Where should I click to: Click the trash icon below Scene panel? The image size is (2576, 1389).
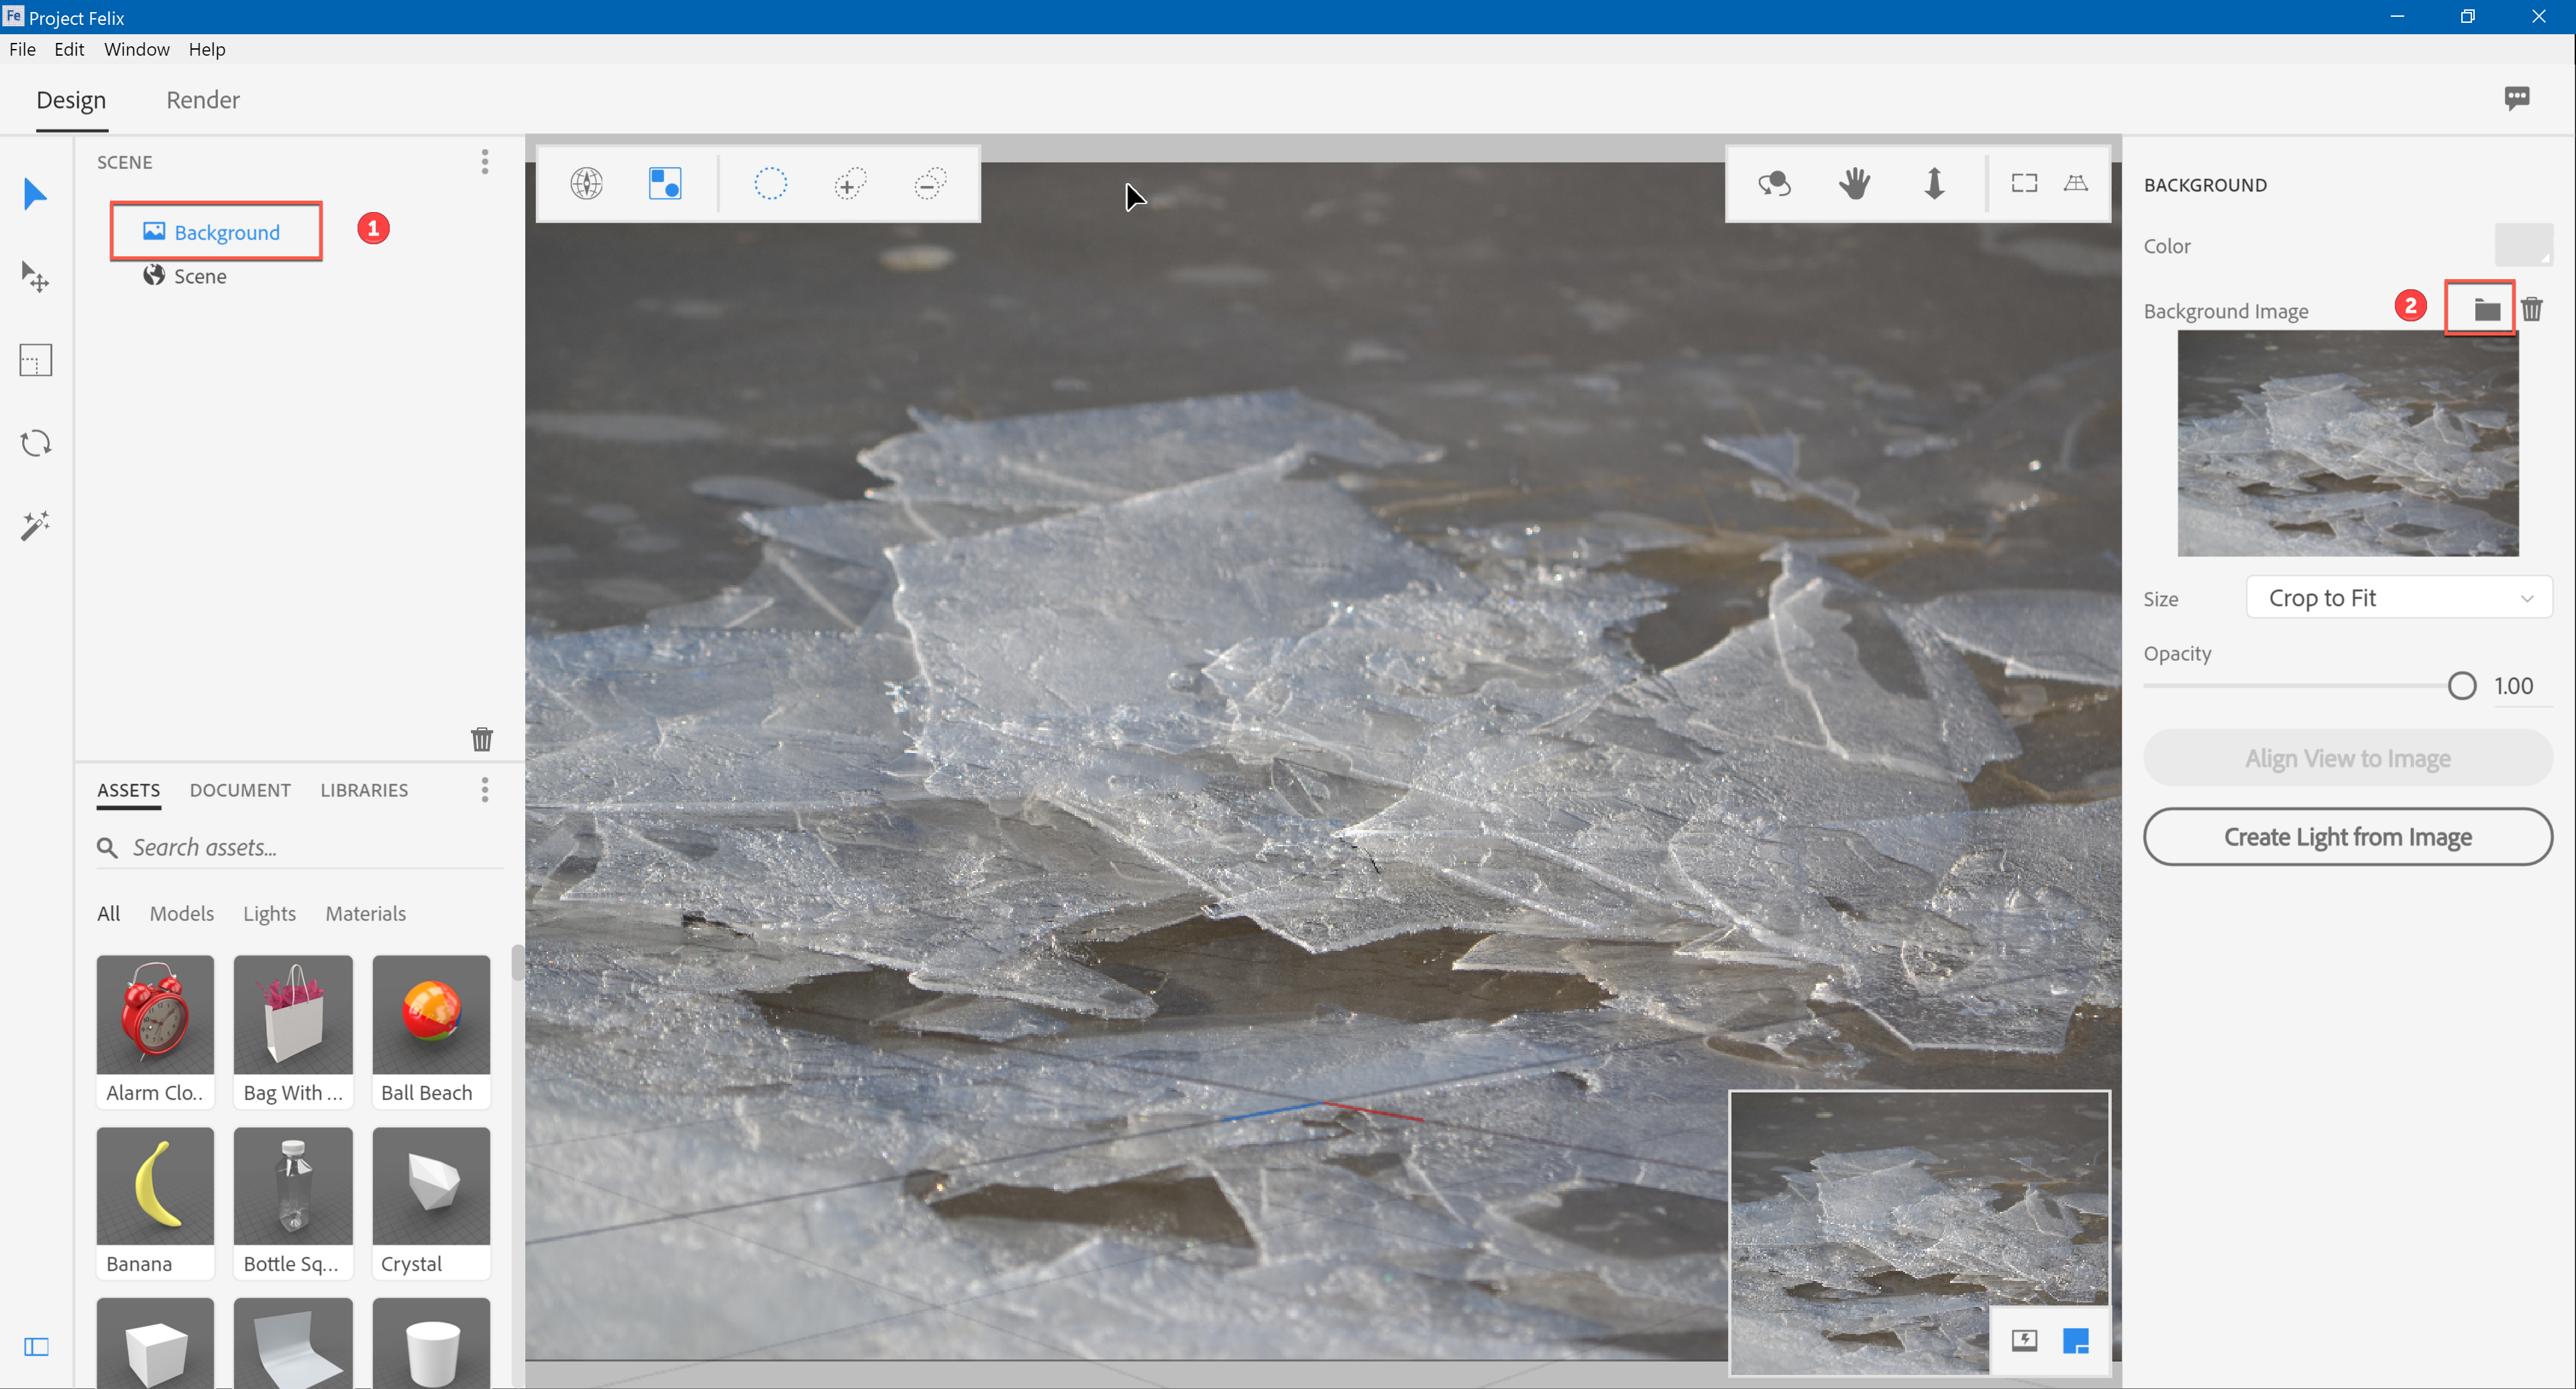tap(482, 739)
